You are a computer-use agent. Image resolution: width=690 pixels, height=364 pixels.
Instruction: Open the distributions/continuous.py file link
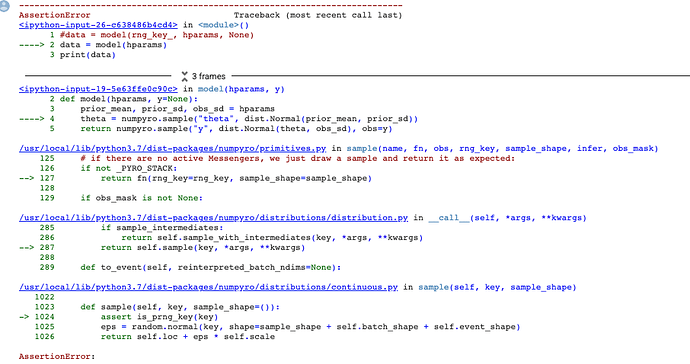(208, 287)
